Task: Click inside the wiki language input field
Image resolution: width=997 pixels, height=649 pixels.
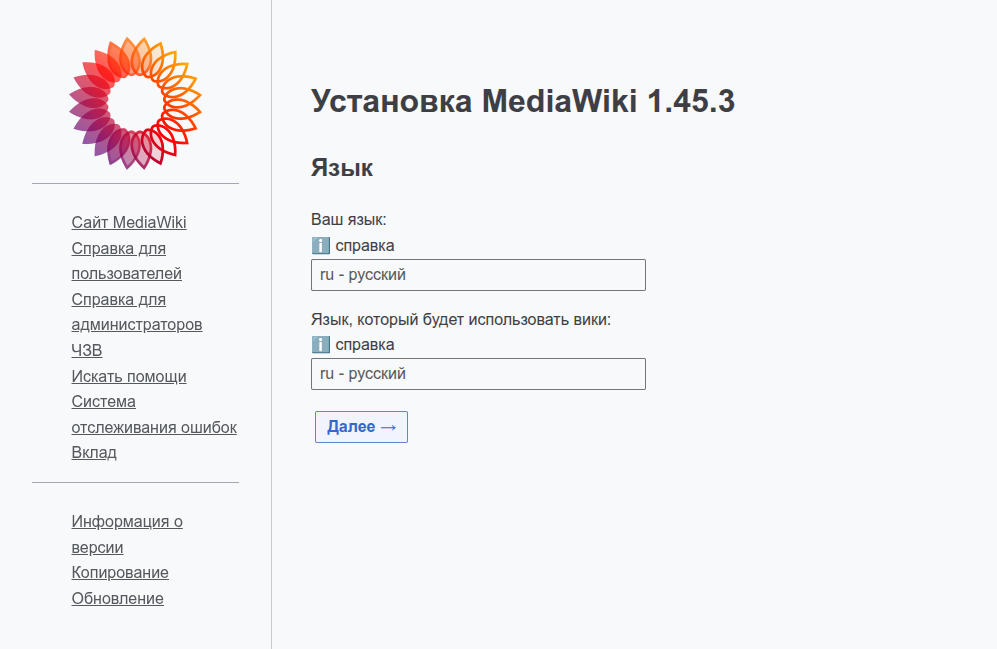Action: pos(478,374)
